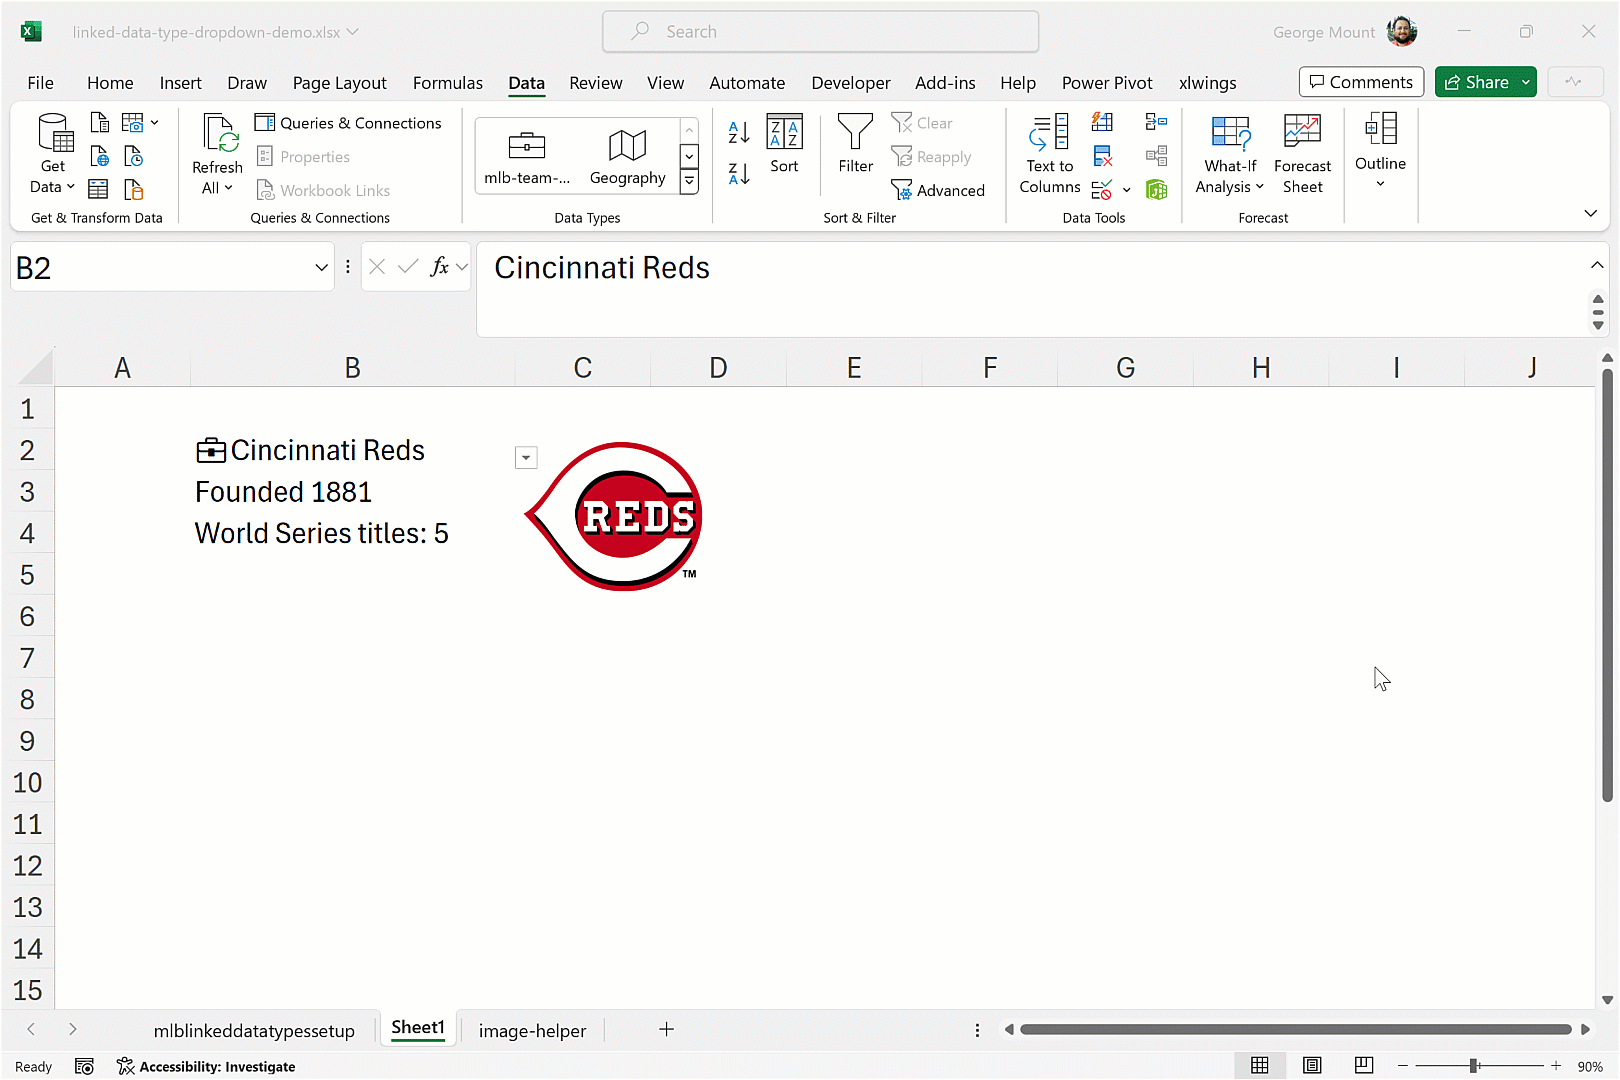
Task: Switch to the image-helper sheet tab
Action: point(532,1030)
